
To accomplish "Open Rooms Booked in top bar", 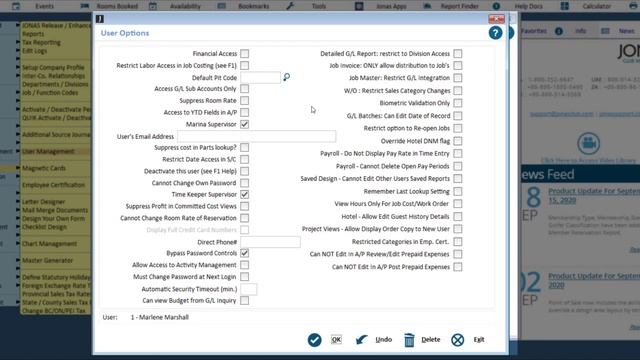I will click(x=117, y=6).
